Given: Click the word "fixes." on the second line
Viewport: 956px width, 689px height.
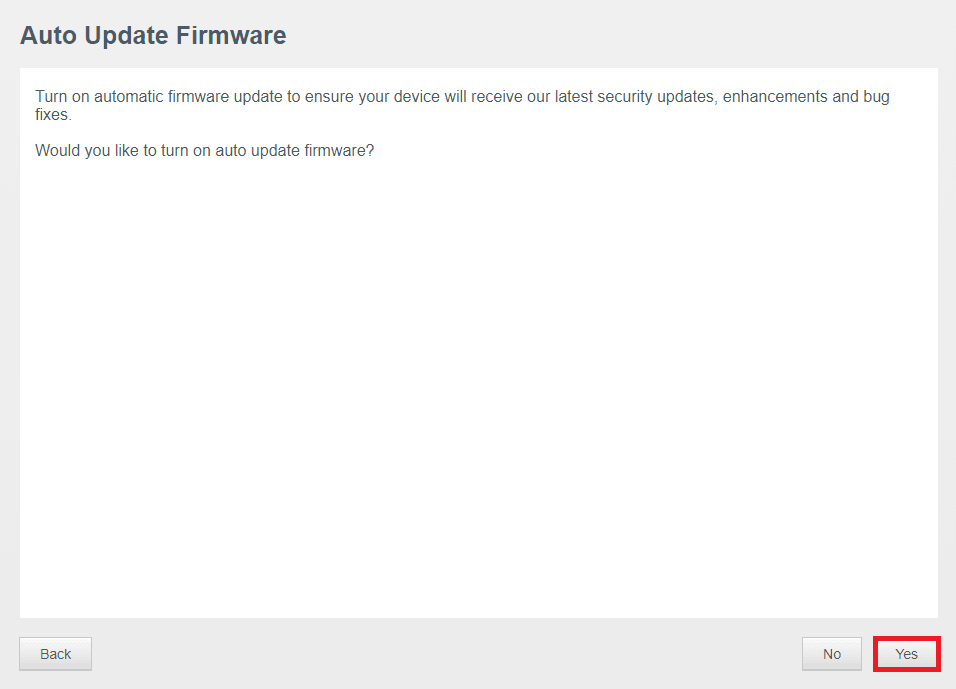Looking at the screenshot, I should pos(53,115).
